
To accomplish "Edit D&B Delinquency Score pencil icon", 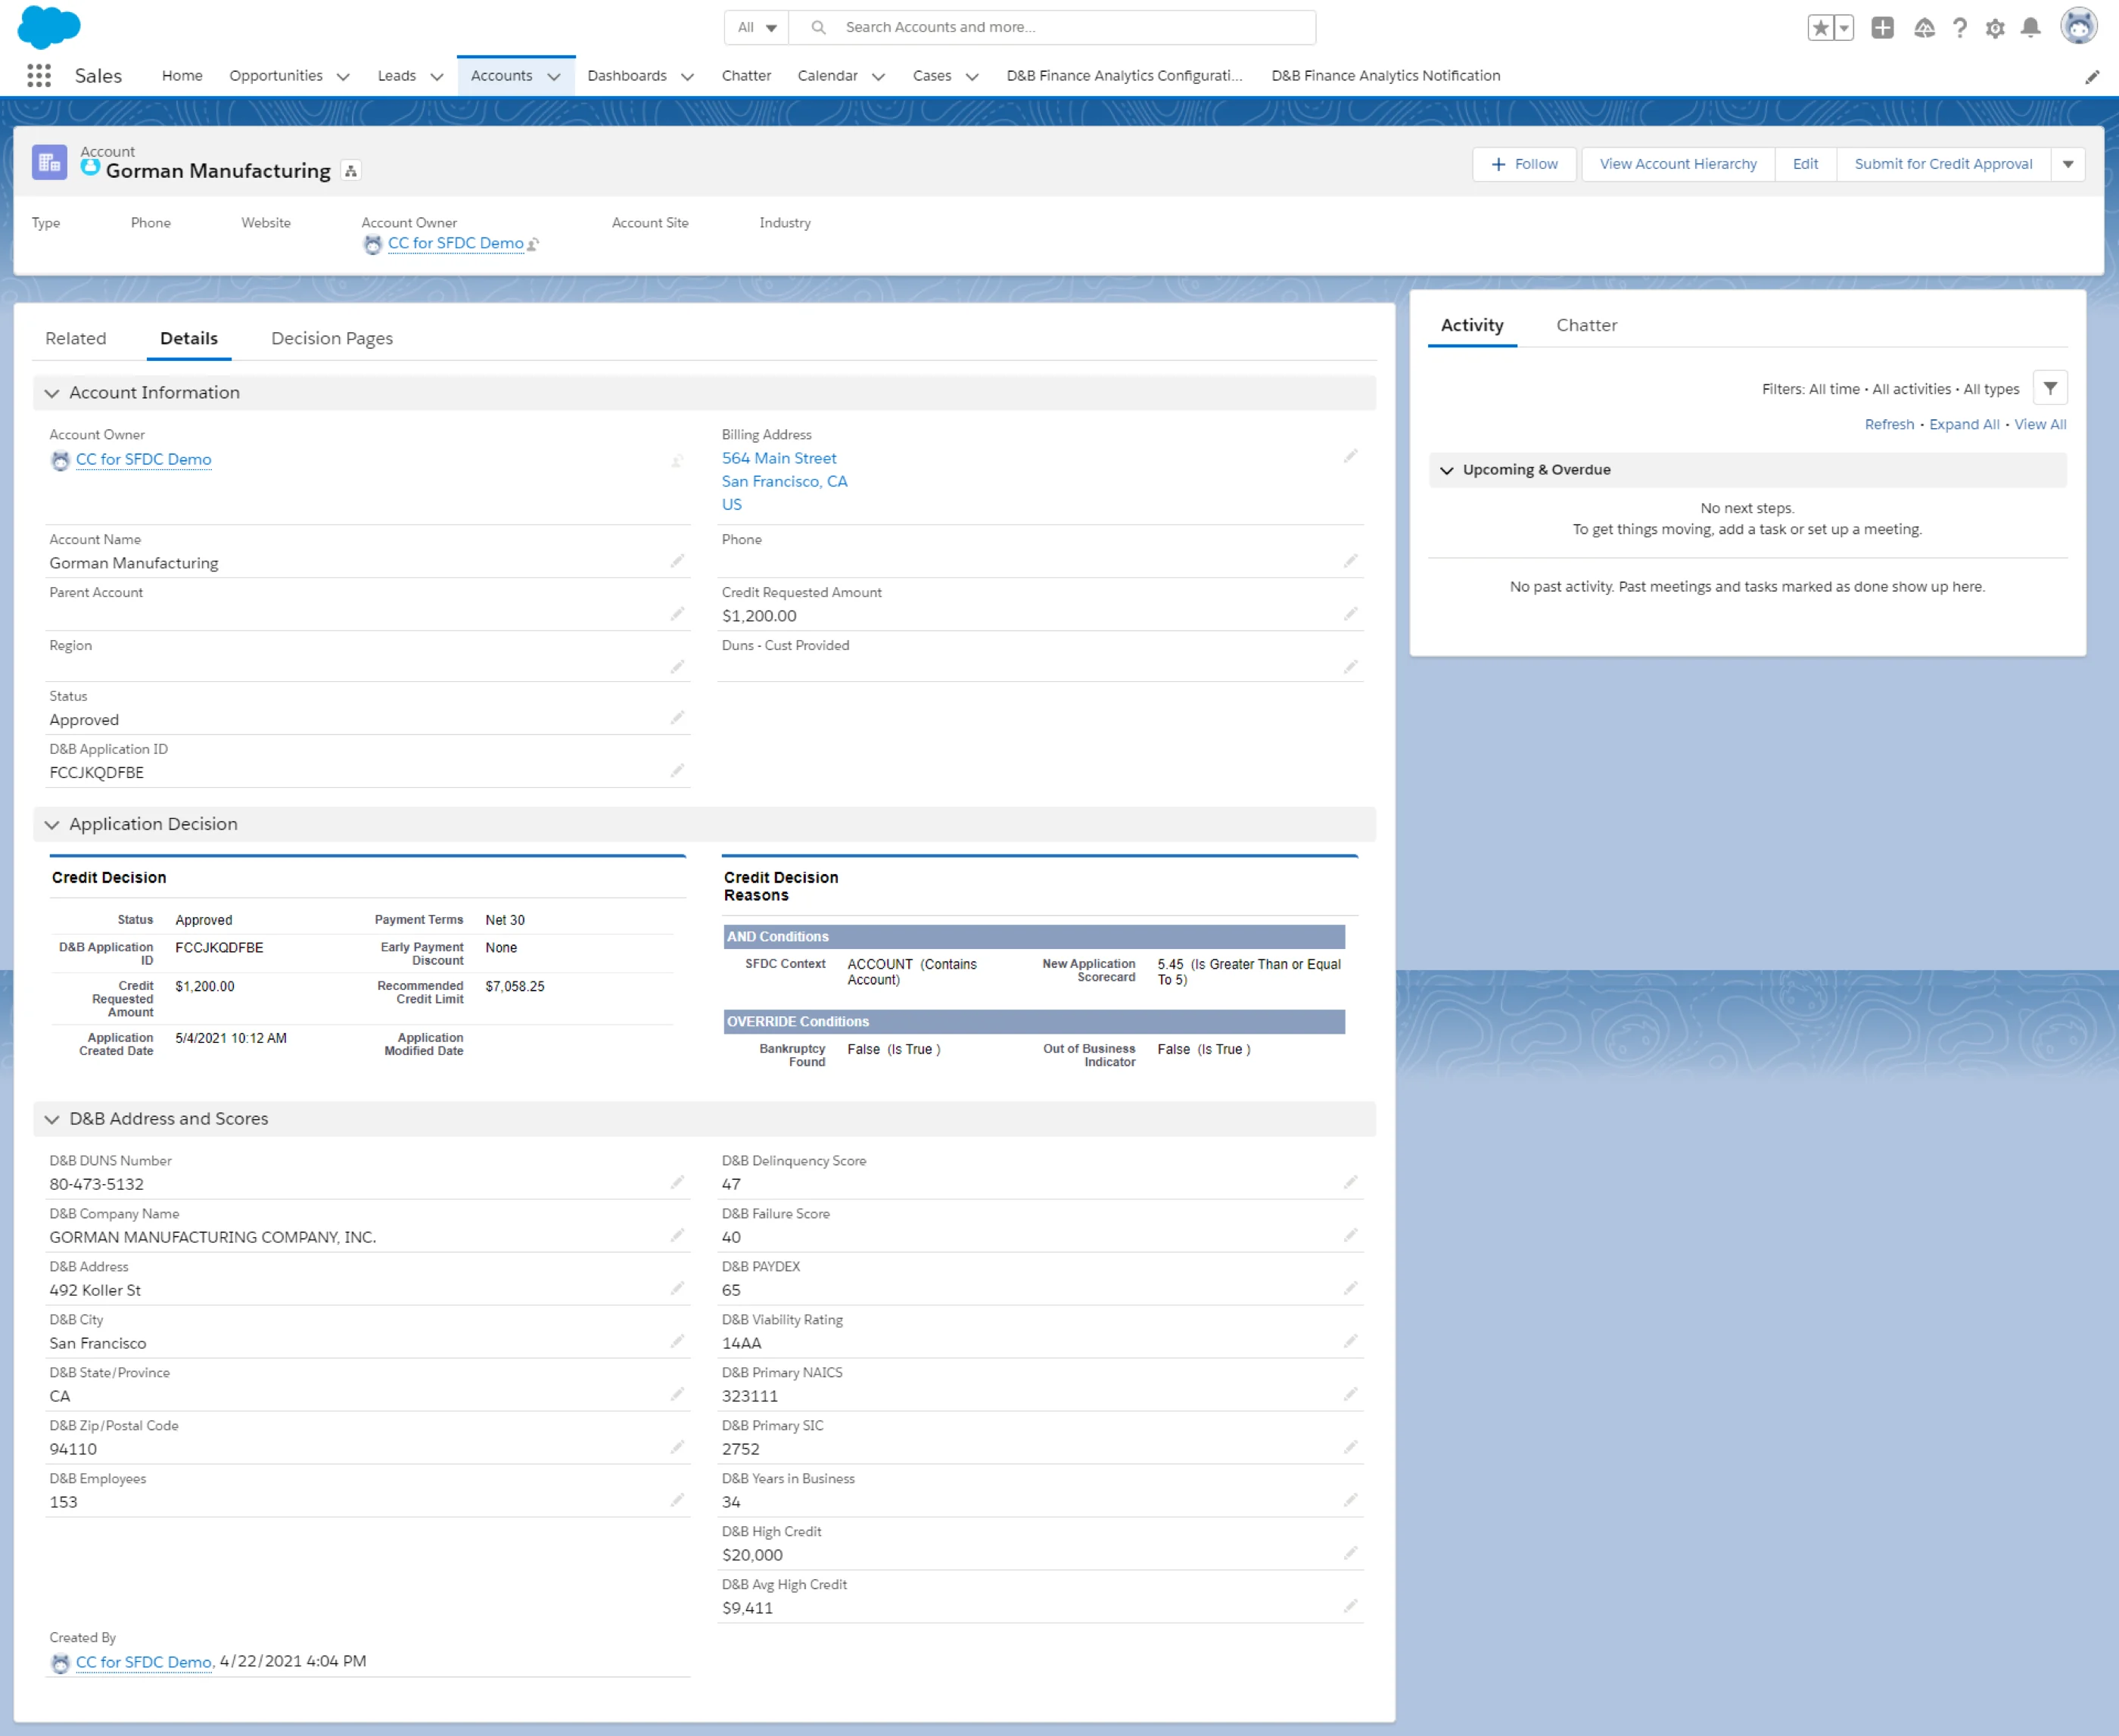I will click(x=1351, y=1183).
